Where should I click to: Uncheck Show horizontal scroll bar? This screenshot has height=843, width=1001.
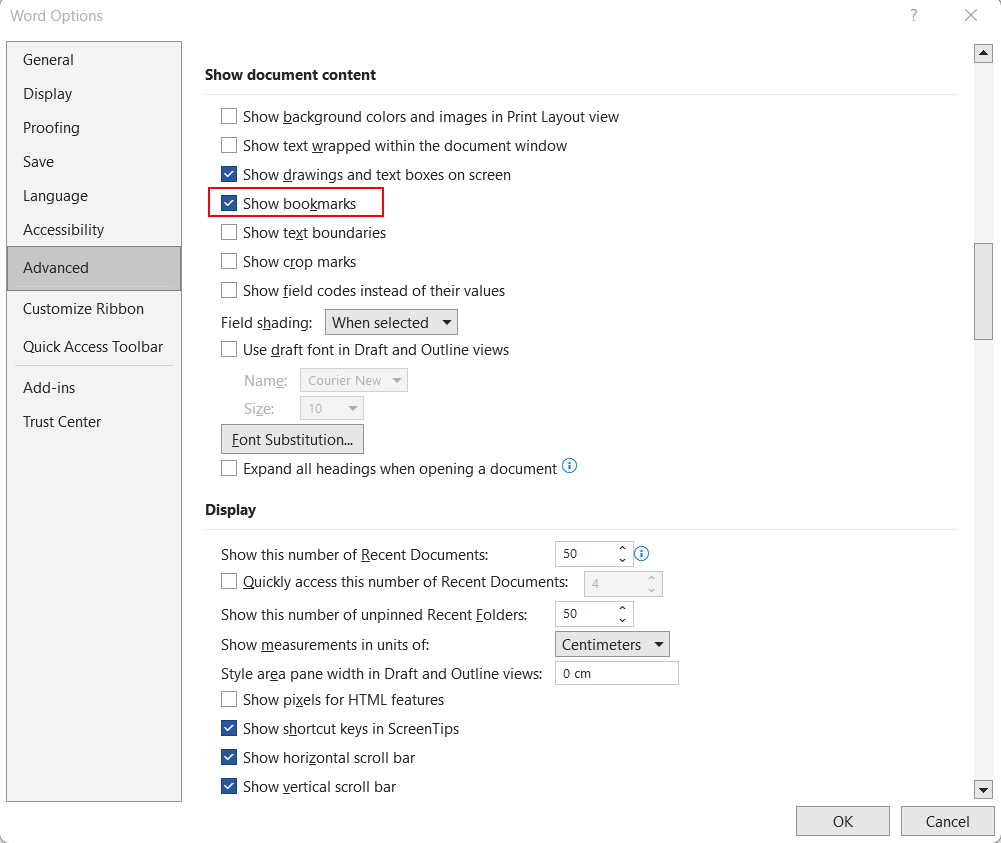(x=229, y=757)
